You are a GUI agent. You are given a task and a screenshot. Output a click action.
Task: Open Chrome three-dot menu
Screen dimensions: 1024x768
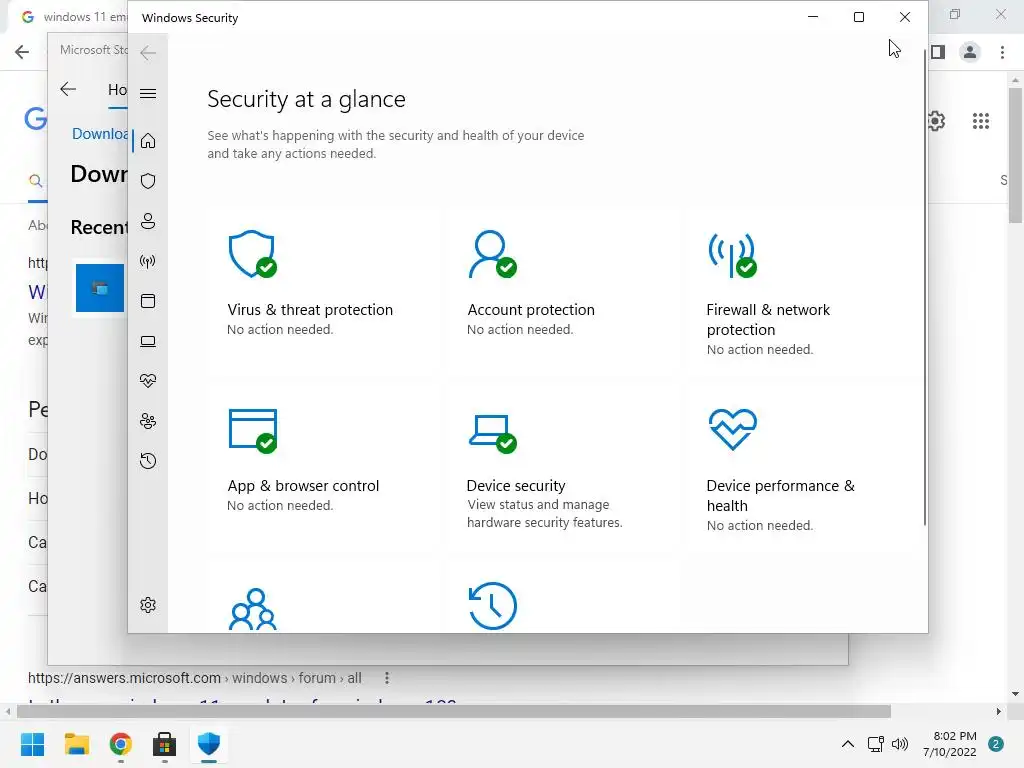coord(1002,52)
